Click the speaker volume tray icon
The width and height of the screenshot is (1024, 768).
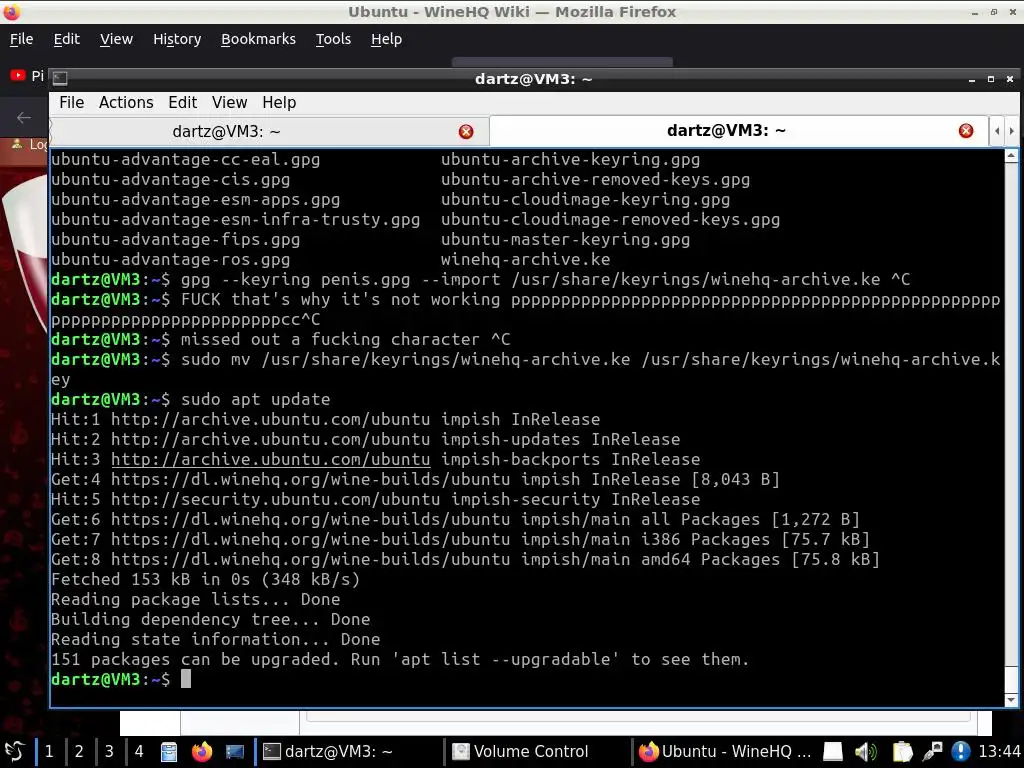pos(866,752)
